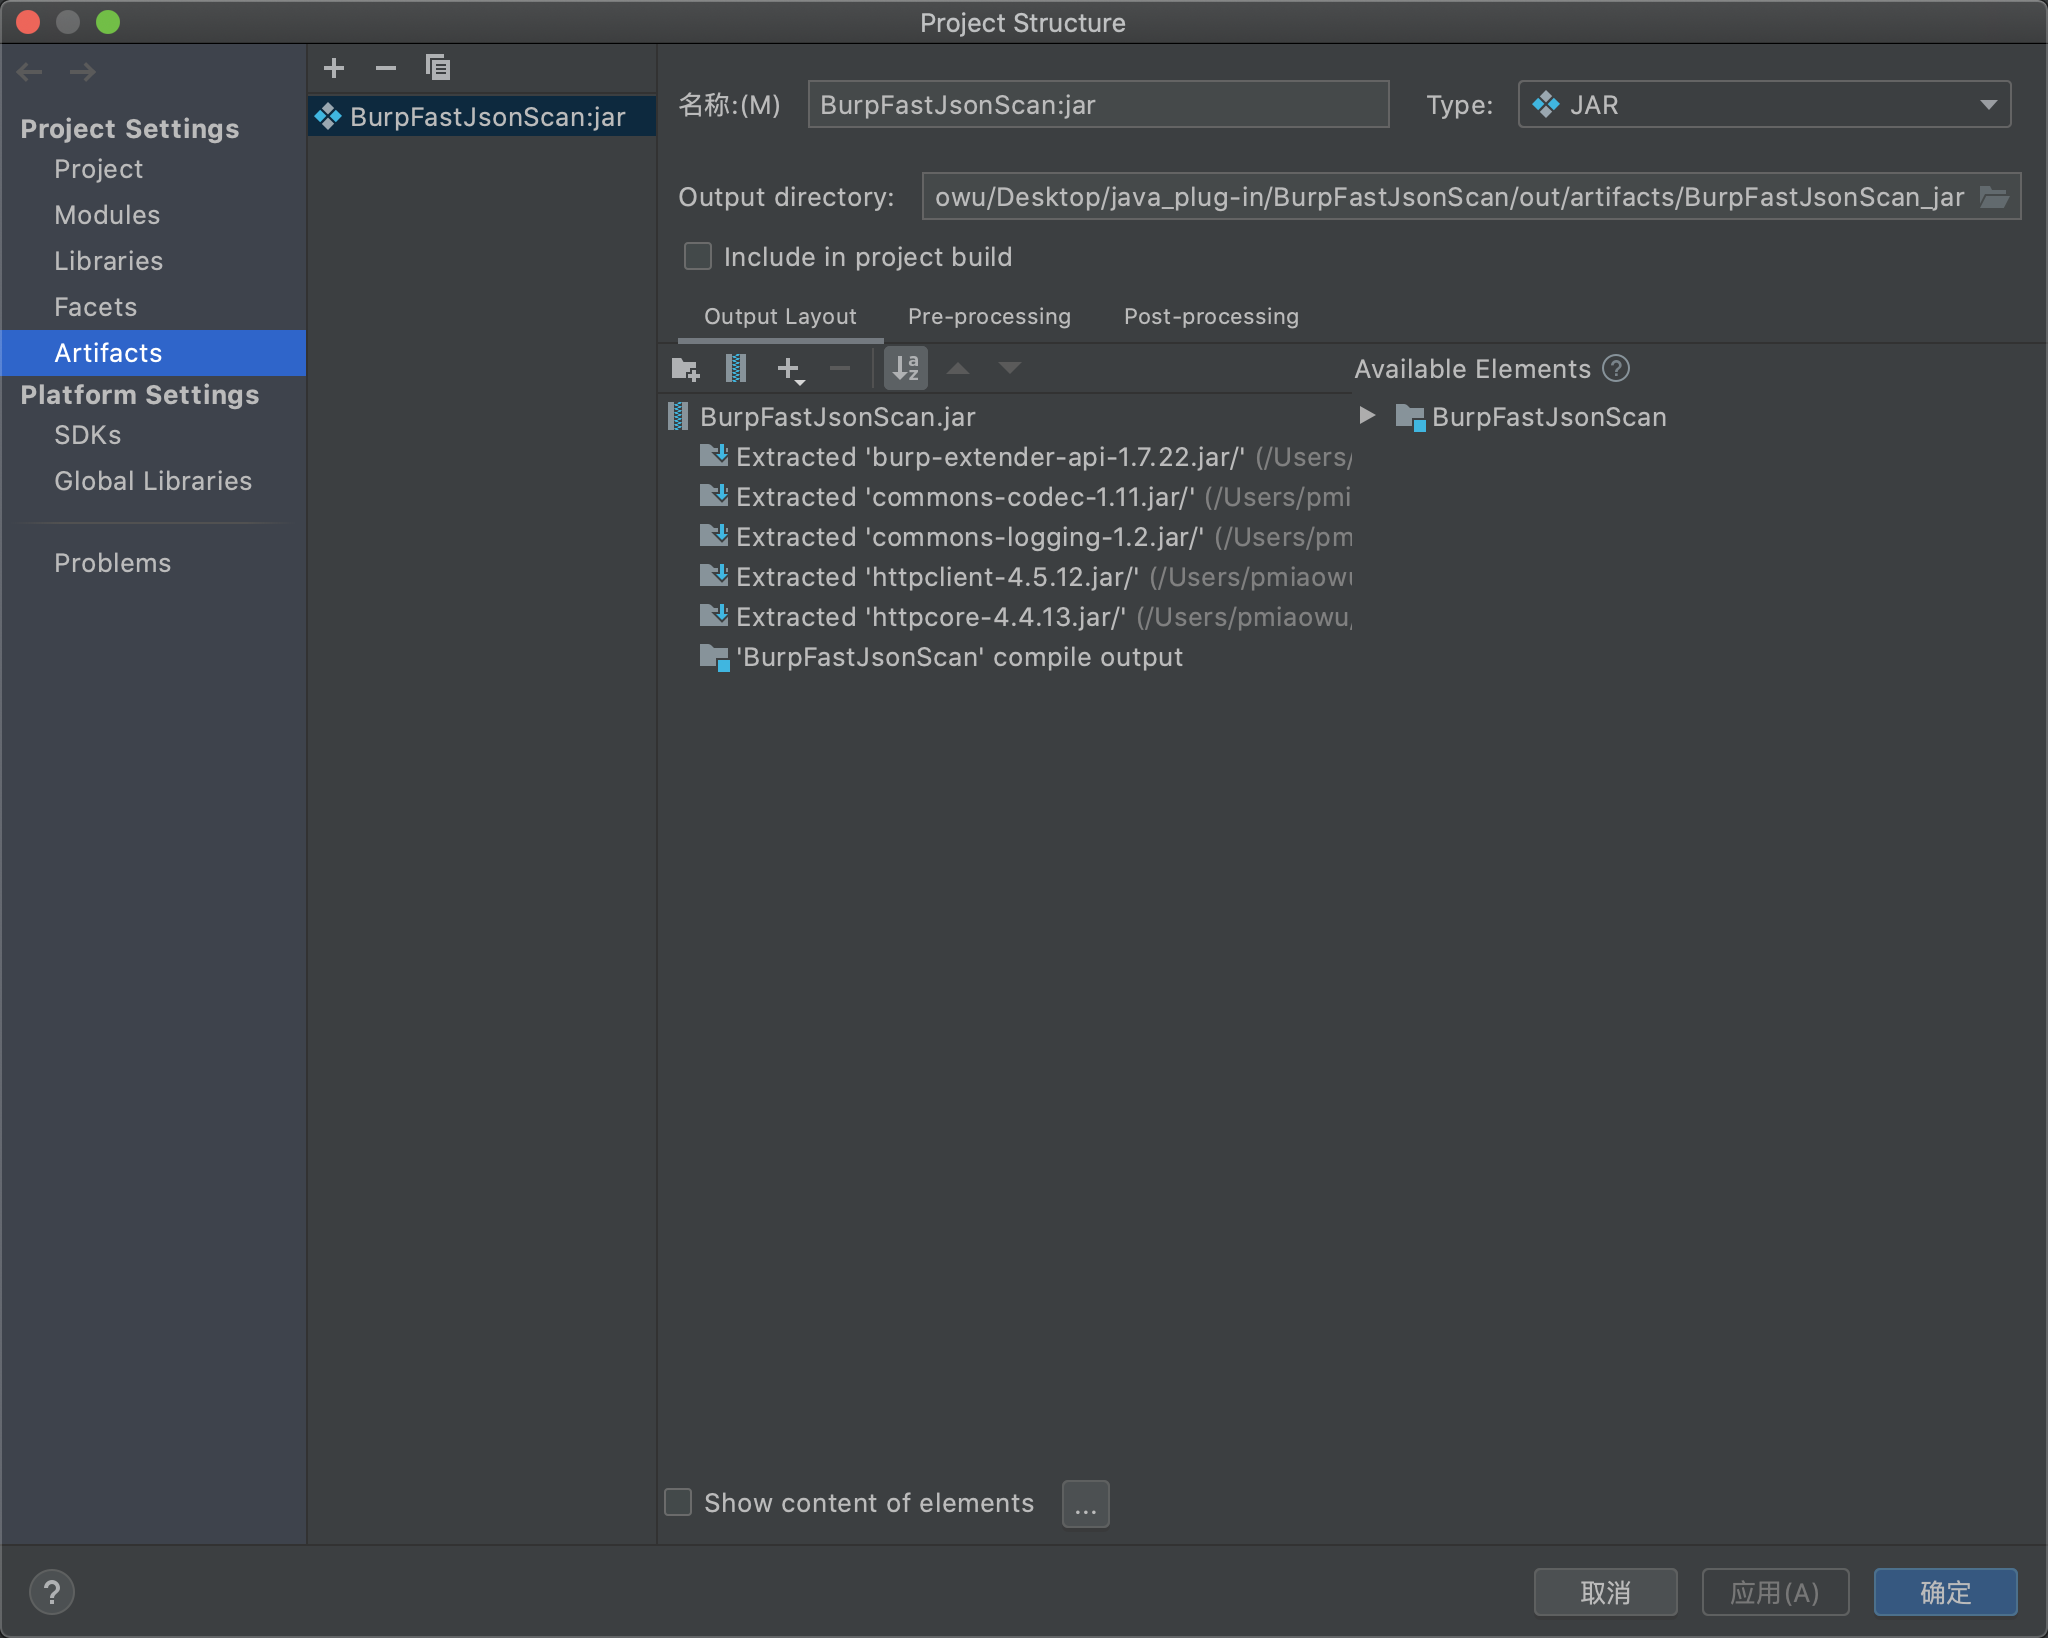2048x1638 pixels.
Task: Switch to the Pre-processing tab
Action: [989, 317]
